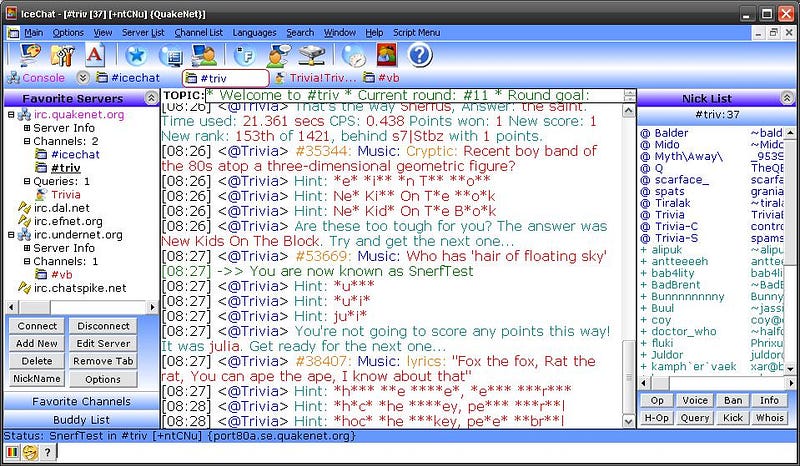Click the '#F' favorite channels toolbar icon

click(x=244, y=55)
